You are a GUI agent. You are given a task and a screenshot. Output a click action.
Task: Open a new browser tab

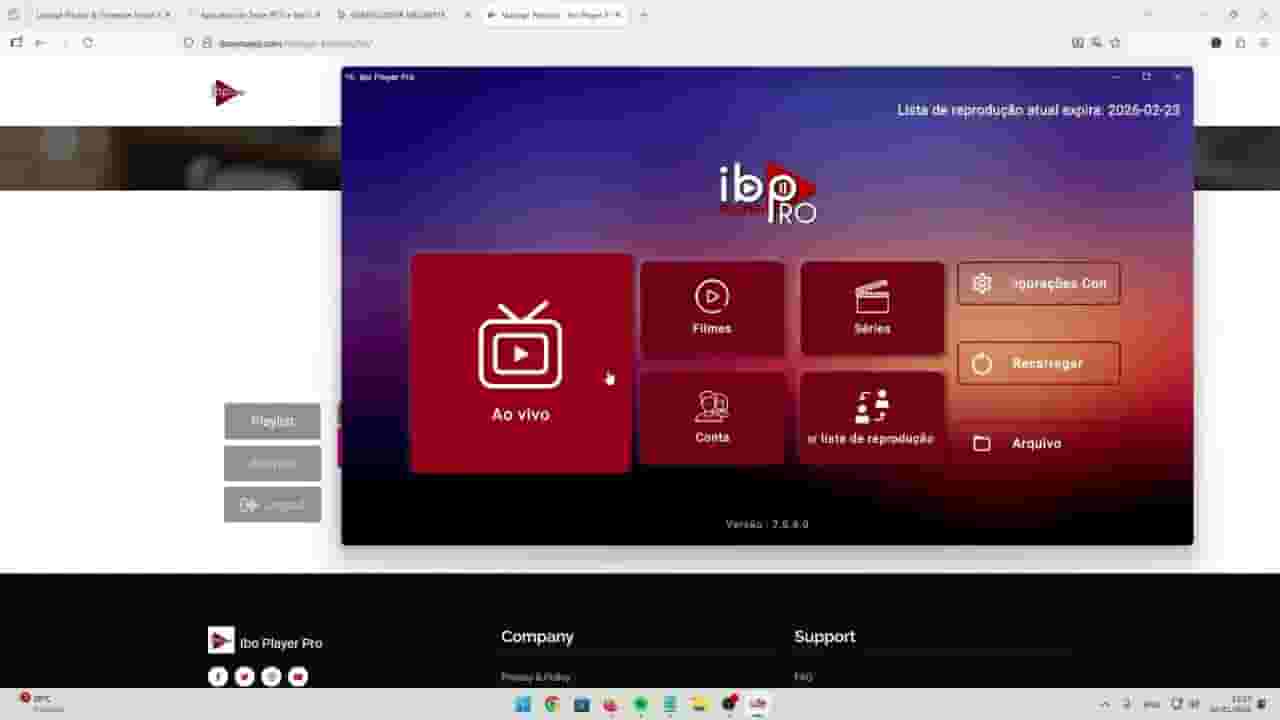(x=643, y=15)
